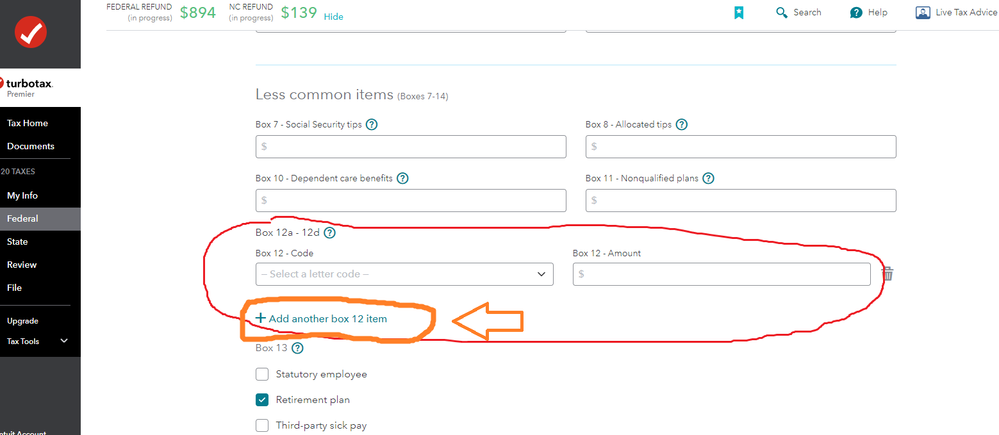This screenshot has height=435, width=999.
Task: Click the Help question mark icon
Action: pyautogui.click(x=856, y=13)
